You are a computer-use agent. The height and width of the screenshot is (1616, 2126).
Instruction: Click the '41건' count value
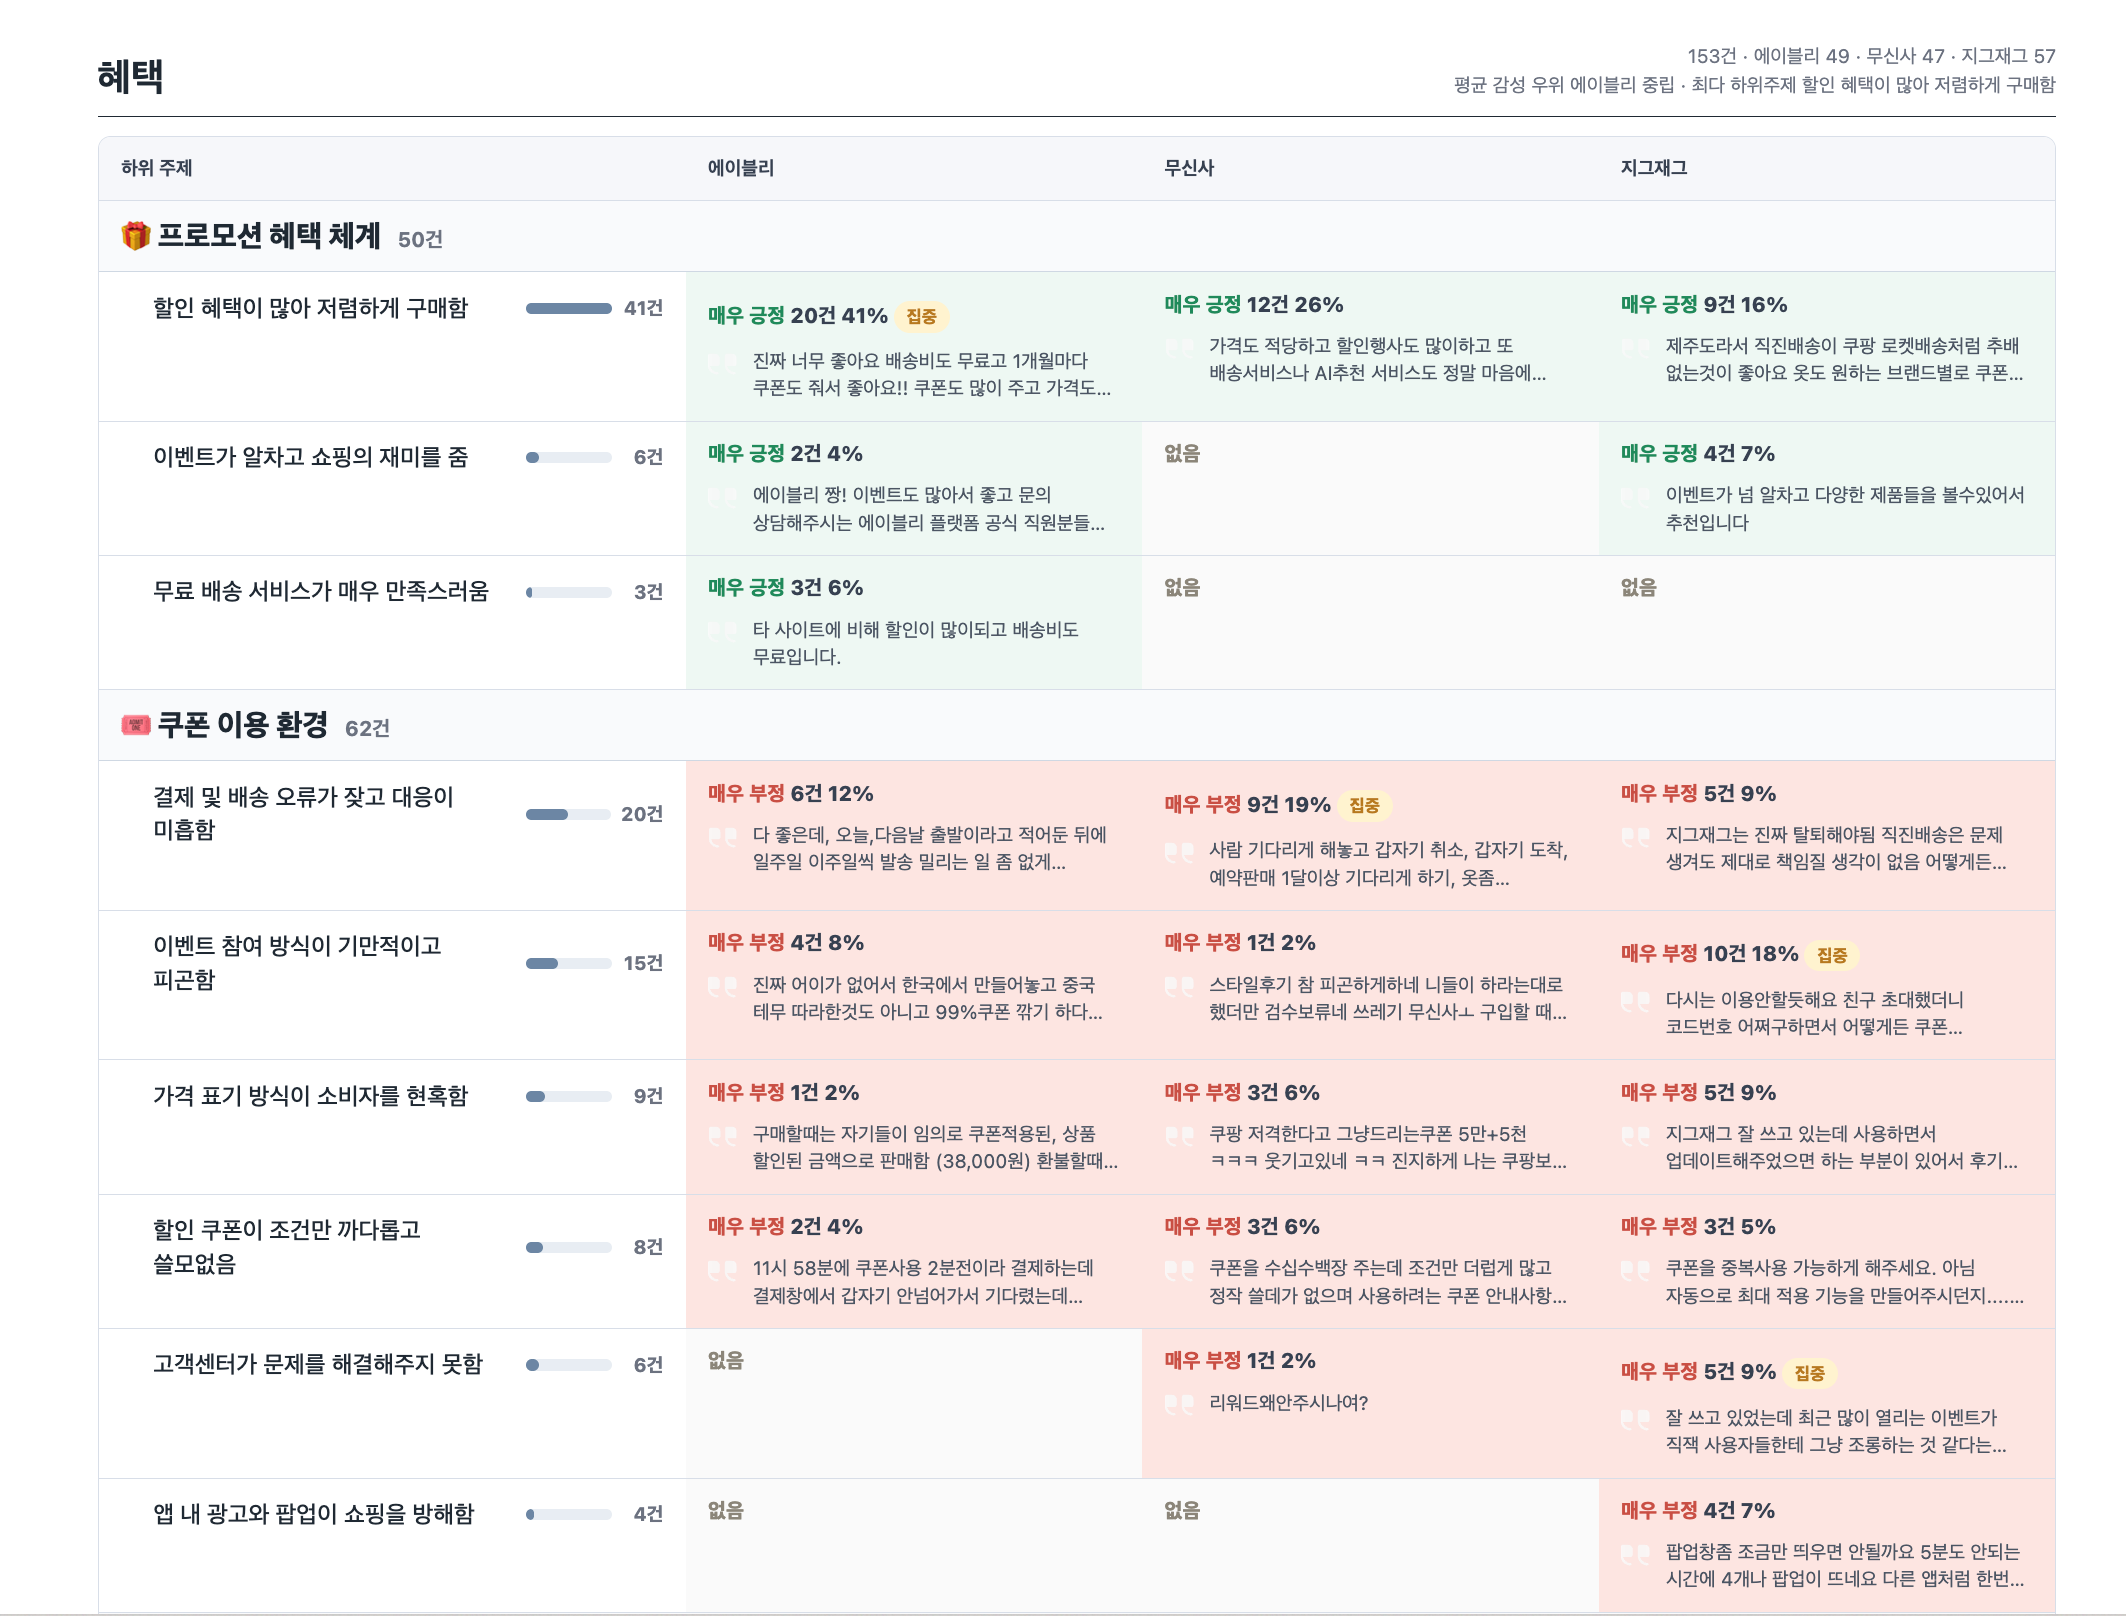[x=643, y=308]
